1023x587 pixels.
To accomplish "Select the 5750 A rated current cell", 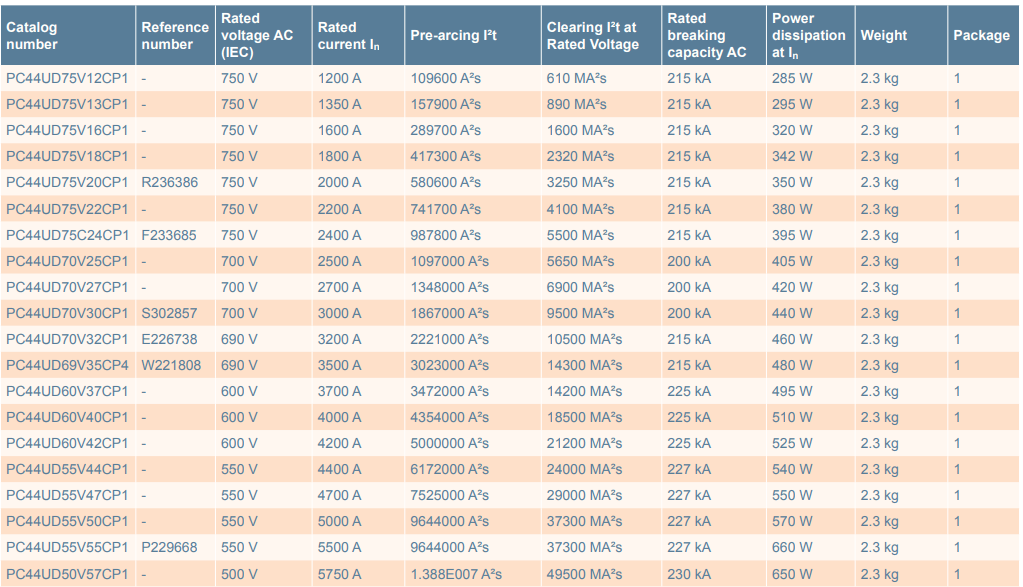I will click(340, 574).
